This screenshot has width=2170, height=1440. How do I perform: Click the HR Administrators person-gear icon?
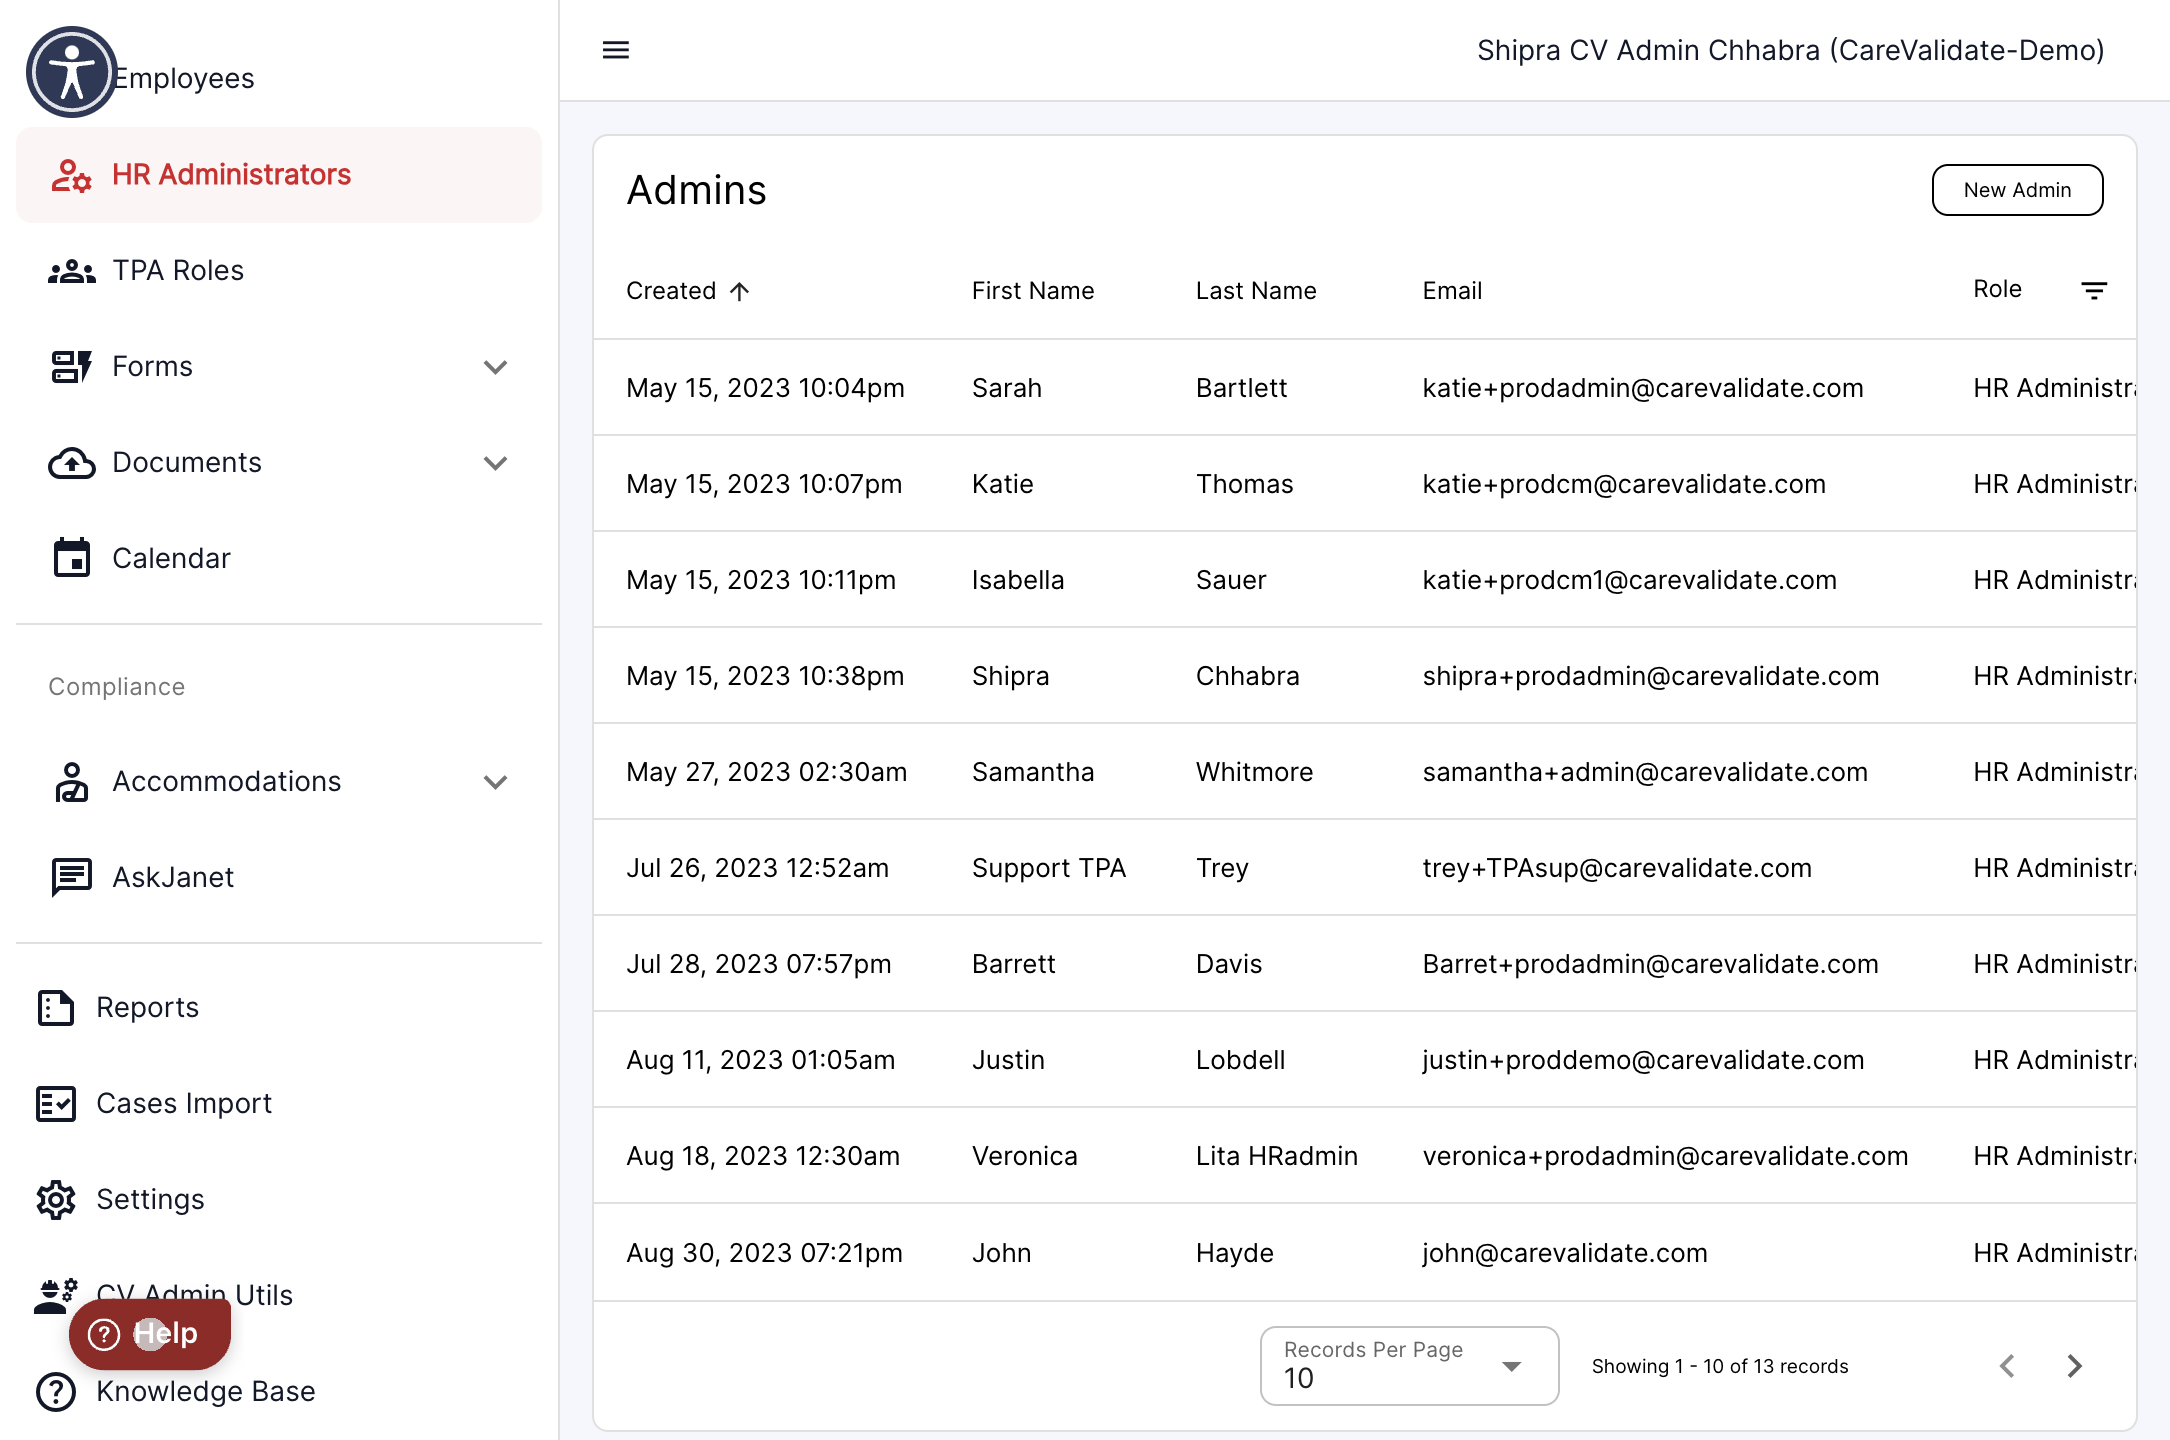coord(71,175)
